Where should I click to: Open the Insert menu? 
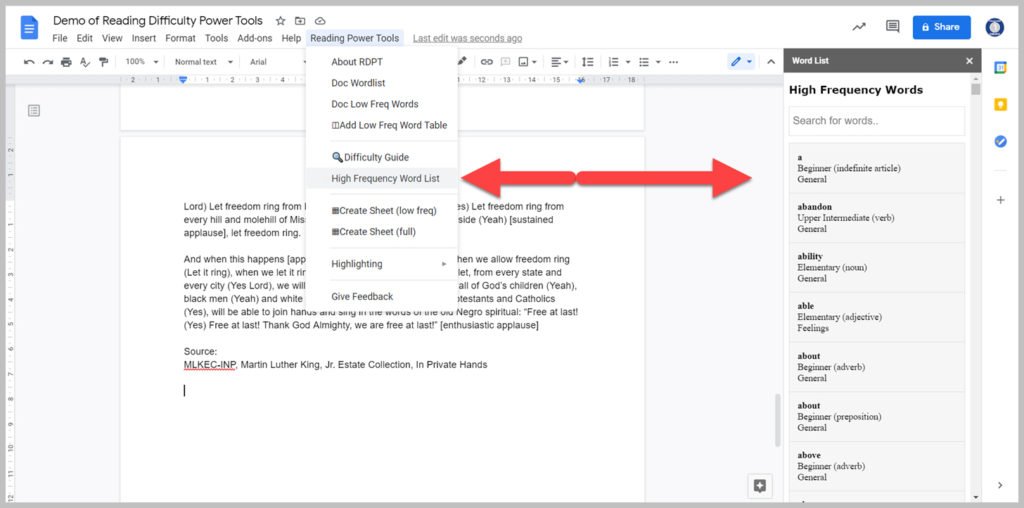click(144, 39)
